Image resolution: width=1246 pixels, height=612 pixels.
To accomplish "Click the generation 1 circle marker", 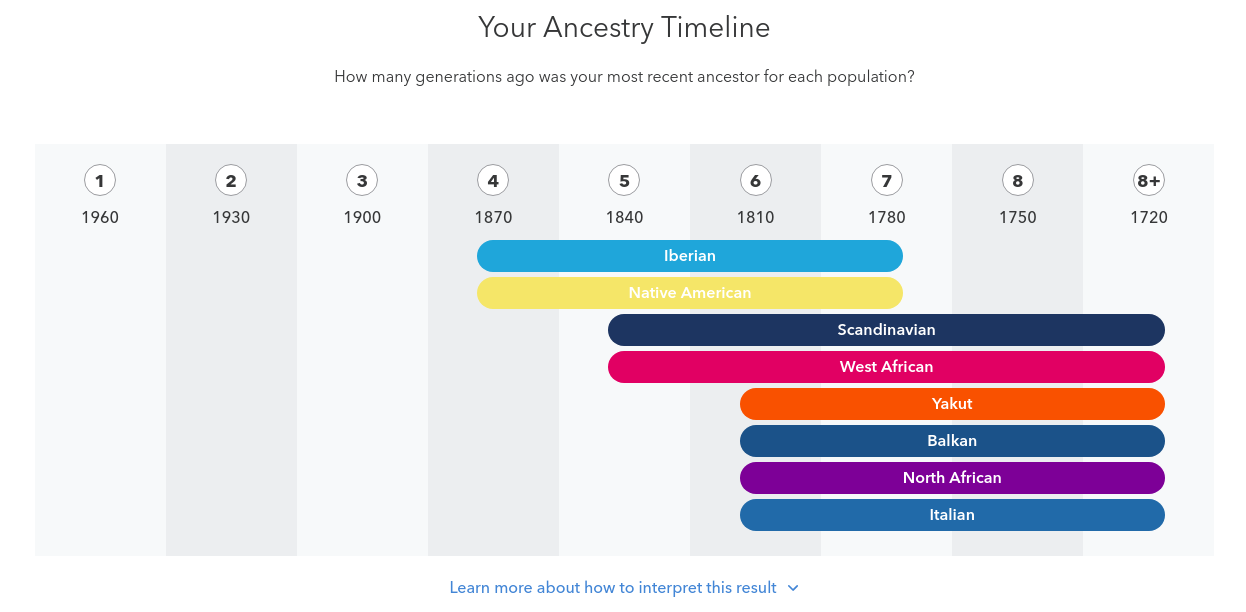I will [x=100, y=181].
